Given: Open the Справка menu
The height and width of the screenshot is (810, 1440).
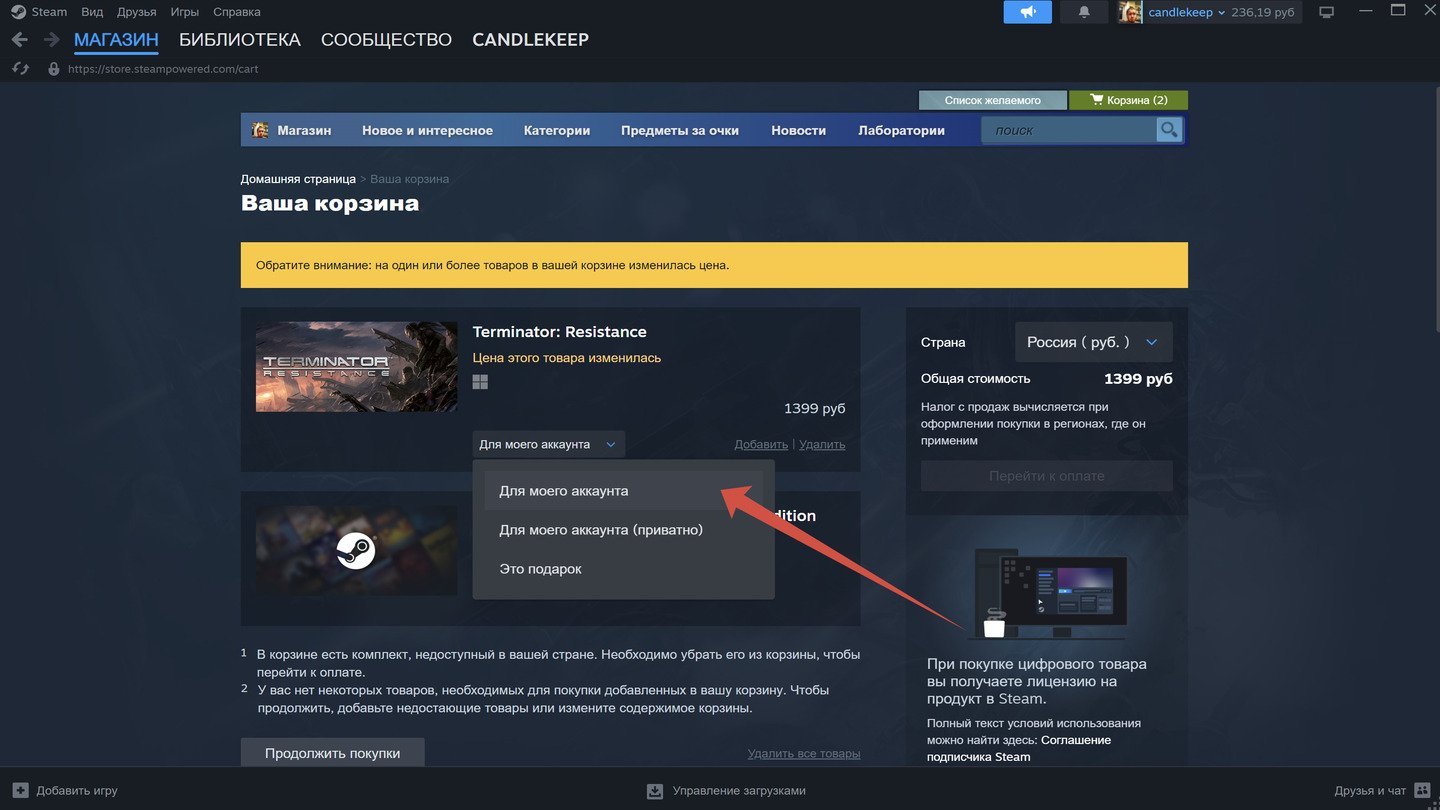Looking at the screenshot, I should tap(237, 12).
